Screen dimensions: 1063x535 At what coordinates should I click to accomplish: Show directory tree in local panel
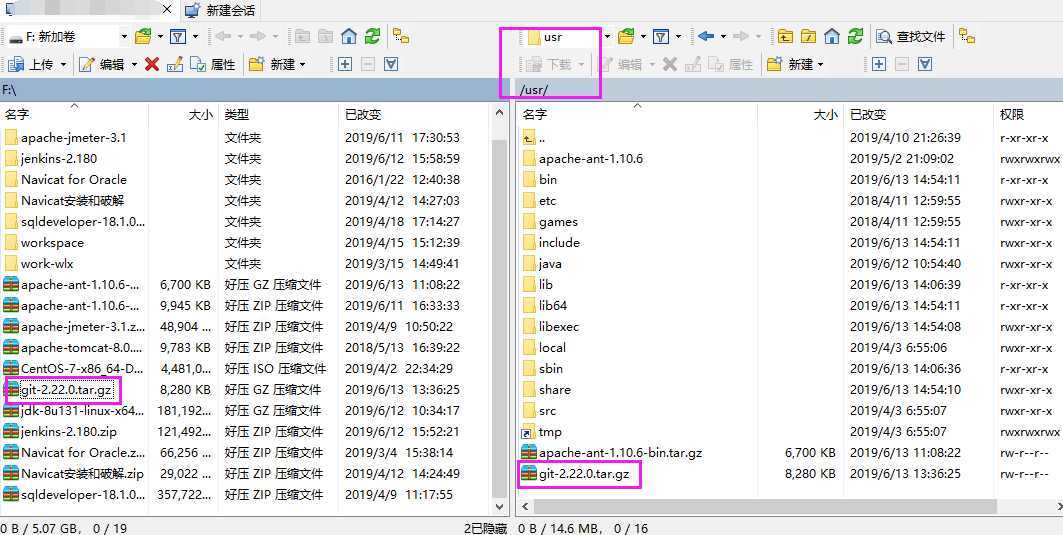(x=401, y=36)
